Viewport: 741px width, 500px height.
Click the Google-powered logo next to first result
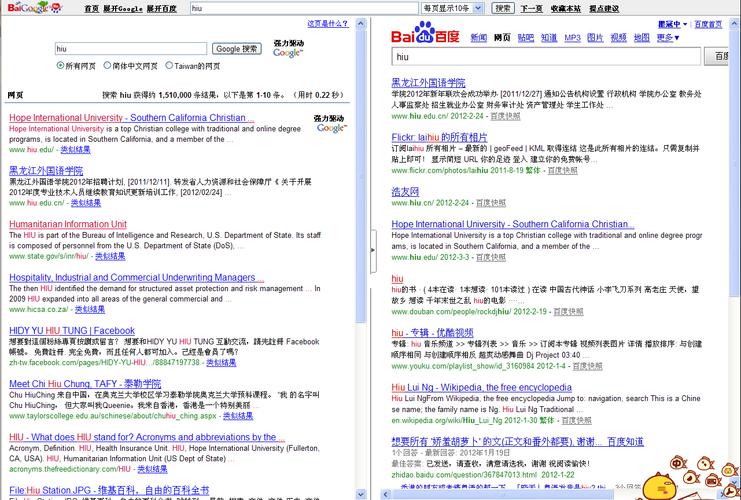[329, 123]
